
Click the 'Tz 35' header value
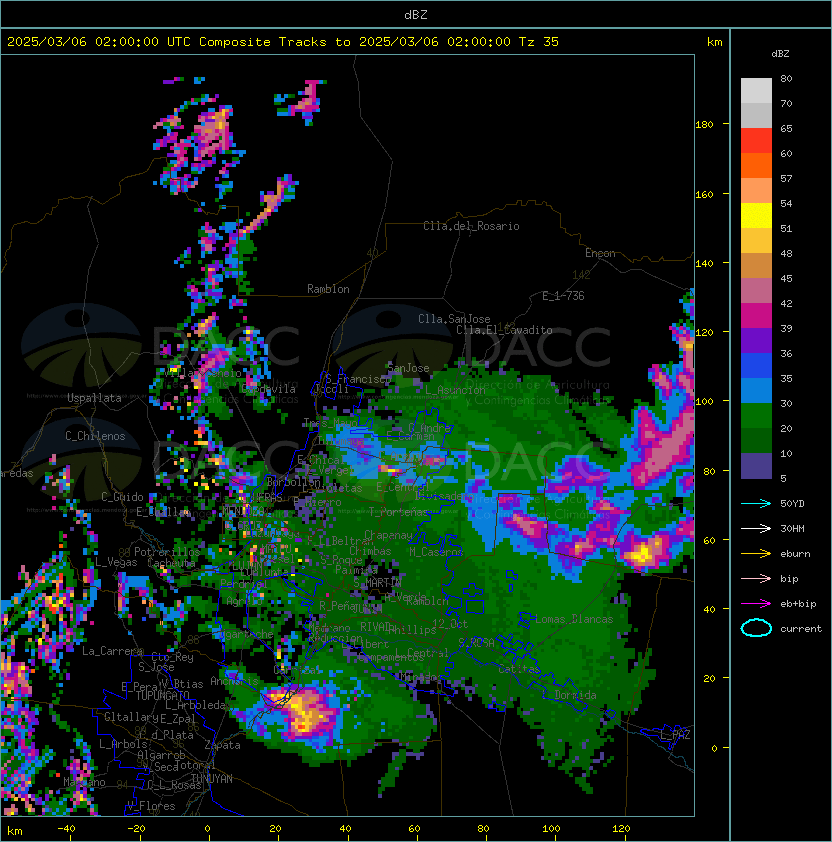coord(539,42)
